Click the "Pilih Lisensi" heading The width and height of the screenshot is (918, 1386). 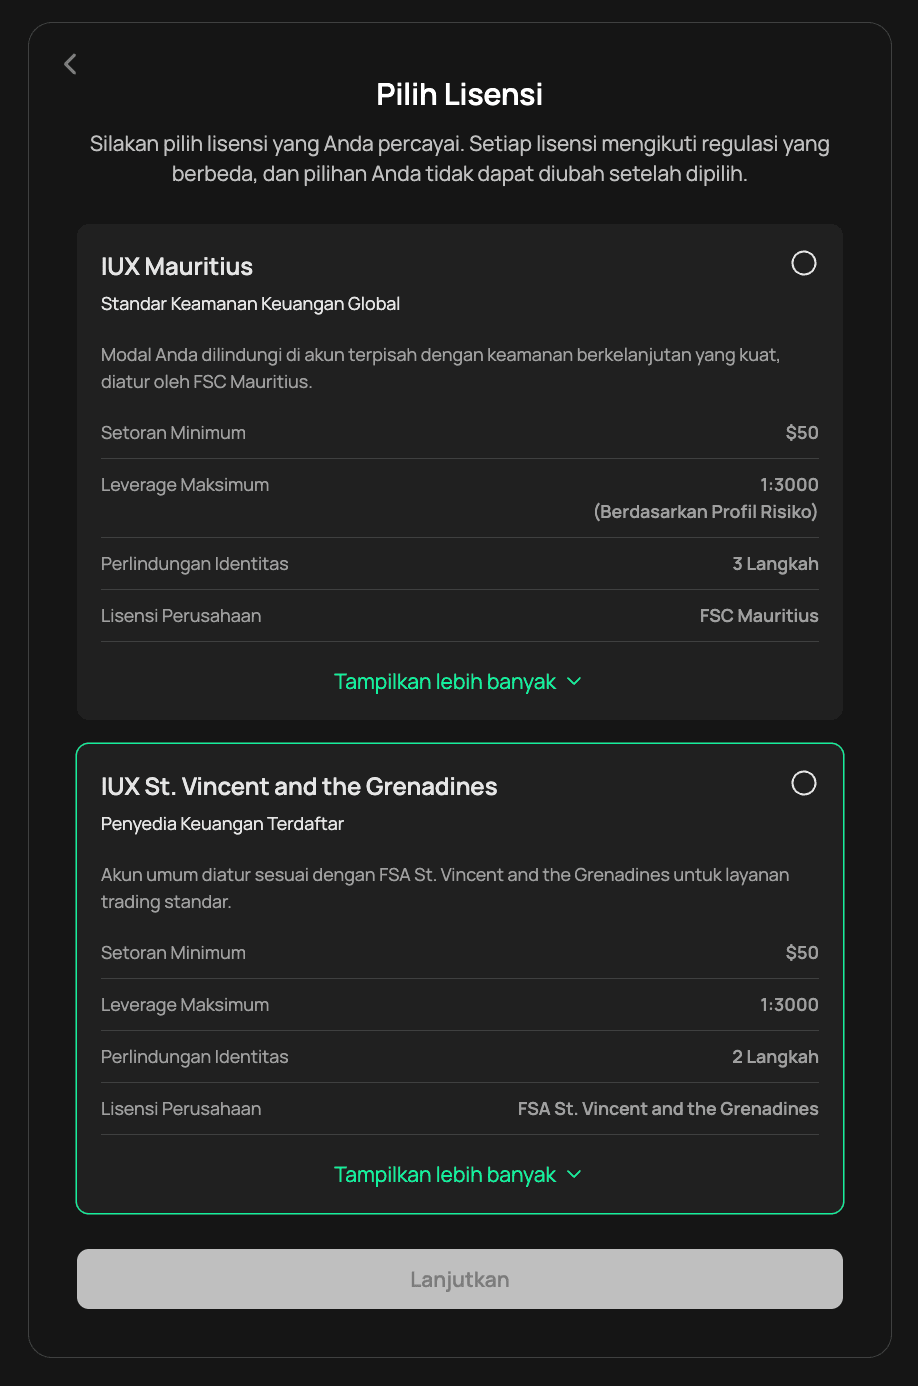point(460,95)
